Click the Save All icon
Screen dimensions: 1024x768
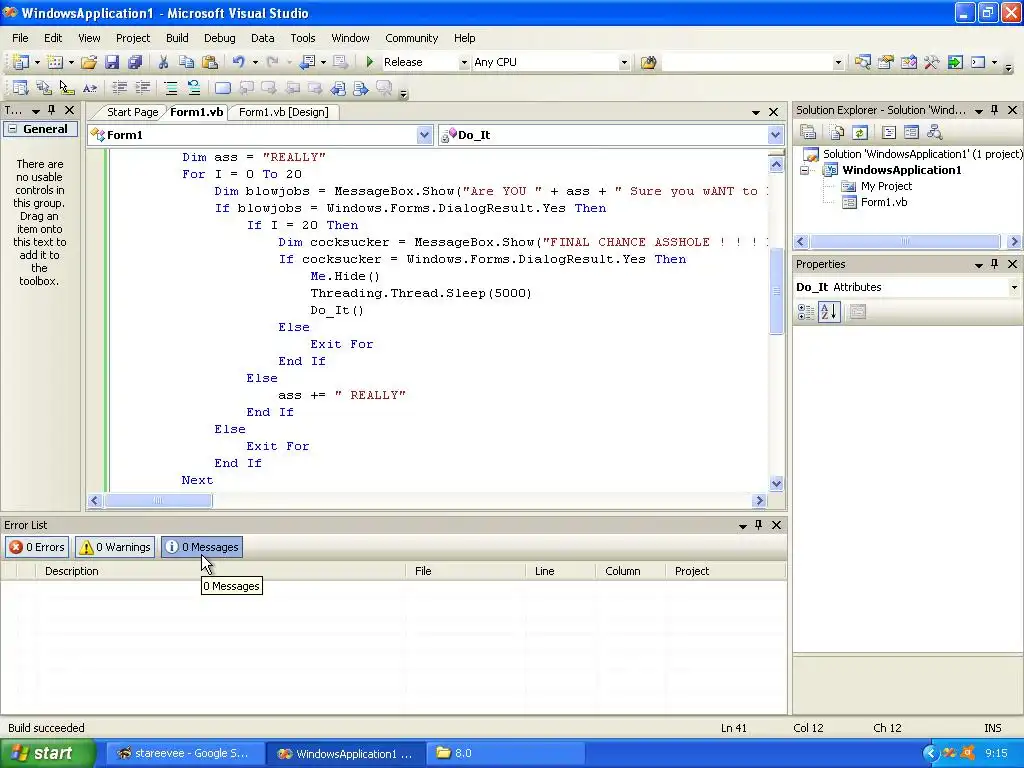click(x=135, y=62)
